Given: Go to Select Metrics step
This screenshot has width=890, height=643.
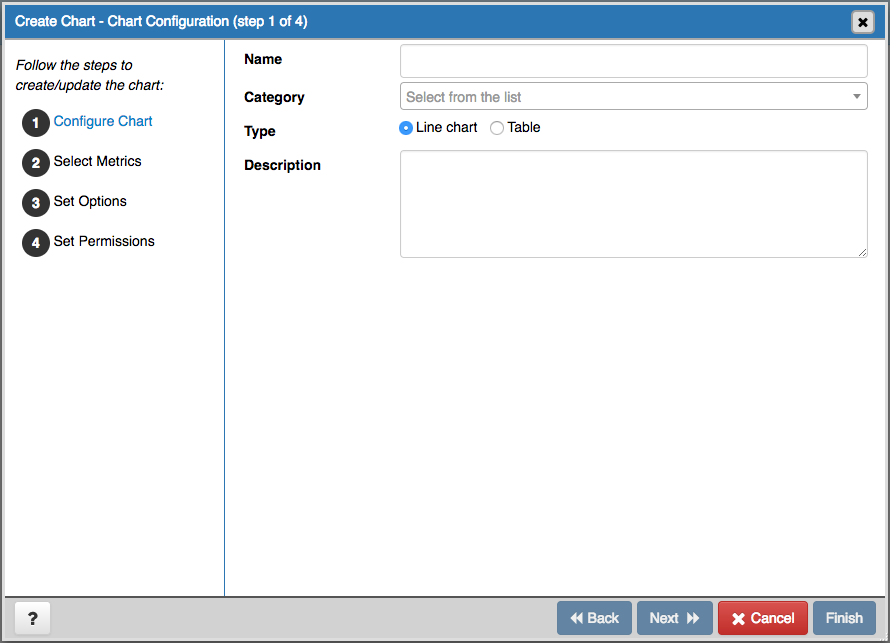Looking at the screenshot, I should (98, 161).
